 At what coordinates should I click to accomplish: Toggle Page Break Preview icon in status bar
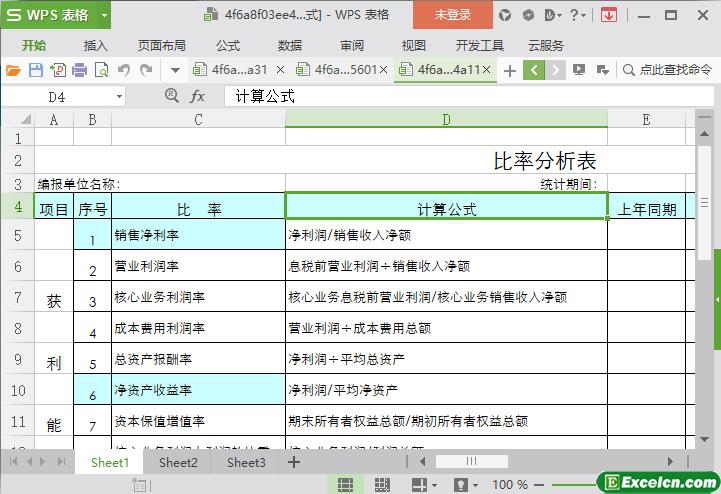tap(382, 484)
